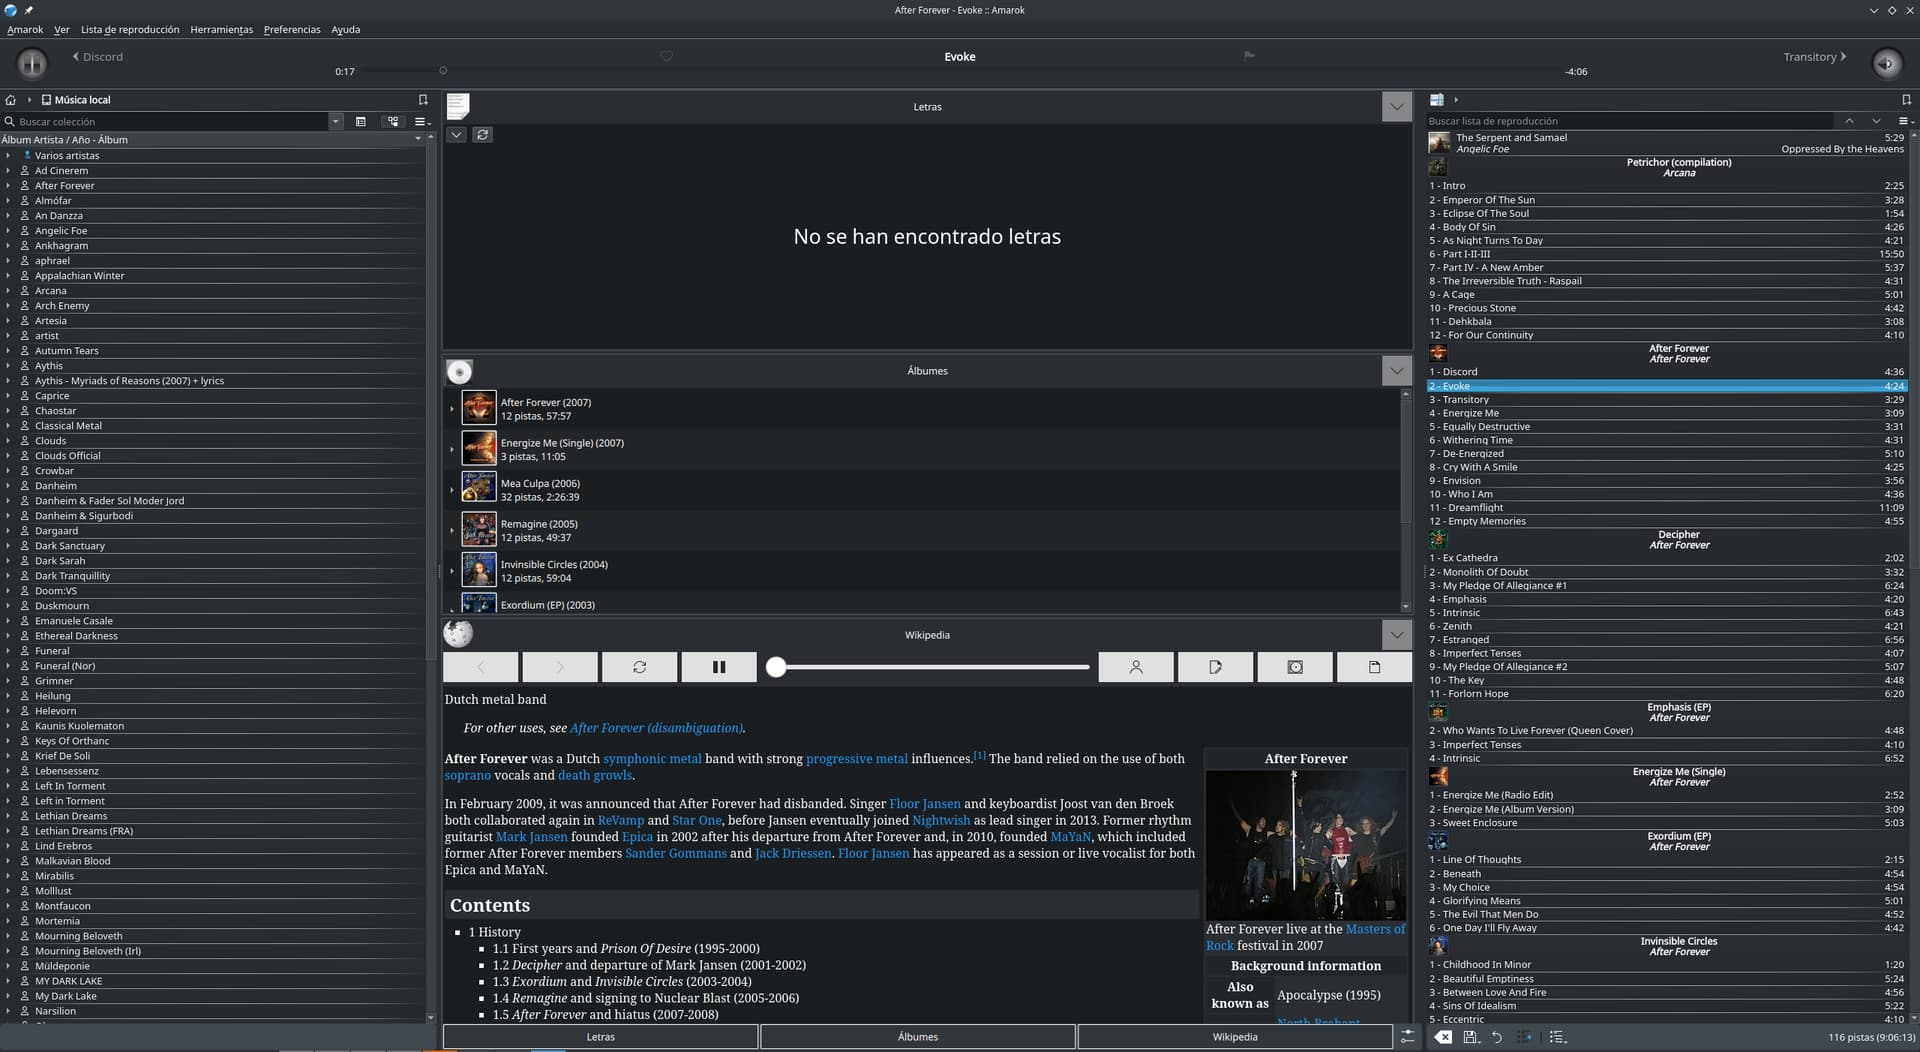Viewport: 1920px width, 1052px height.
Task: Switch to the Álbumes bottom tab
Action: 918,1037
